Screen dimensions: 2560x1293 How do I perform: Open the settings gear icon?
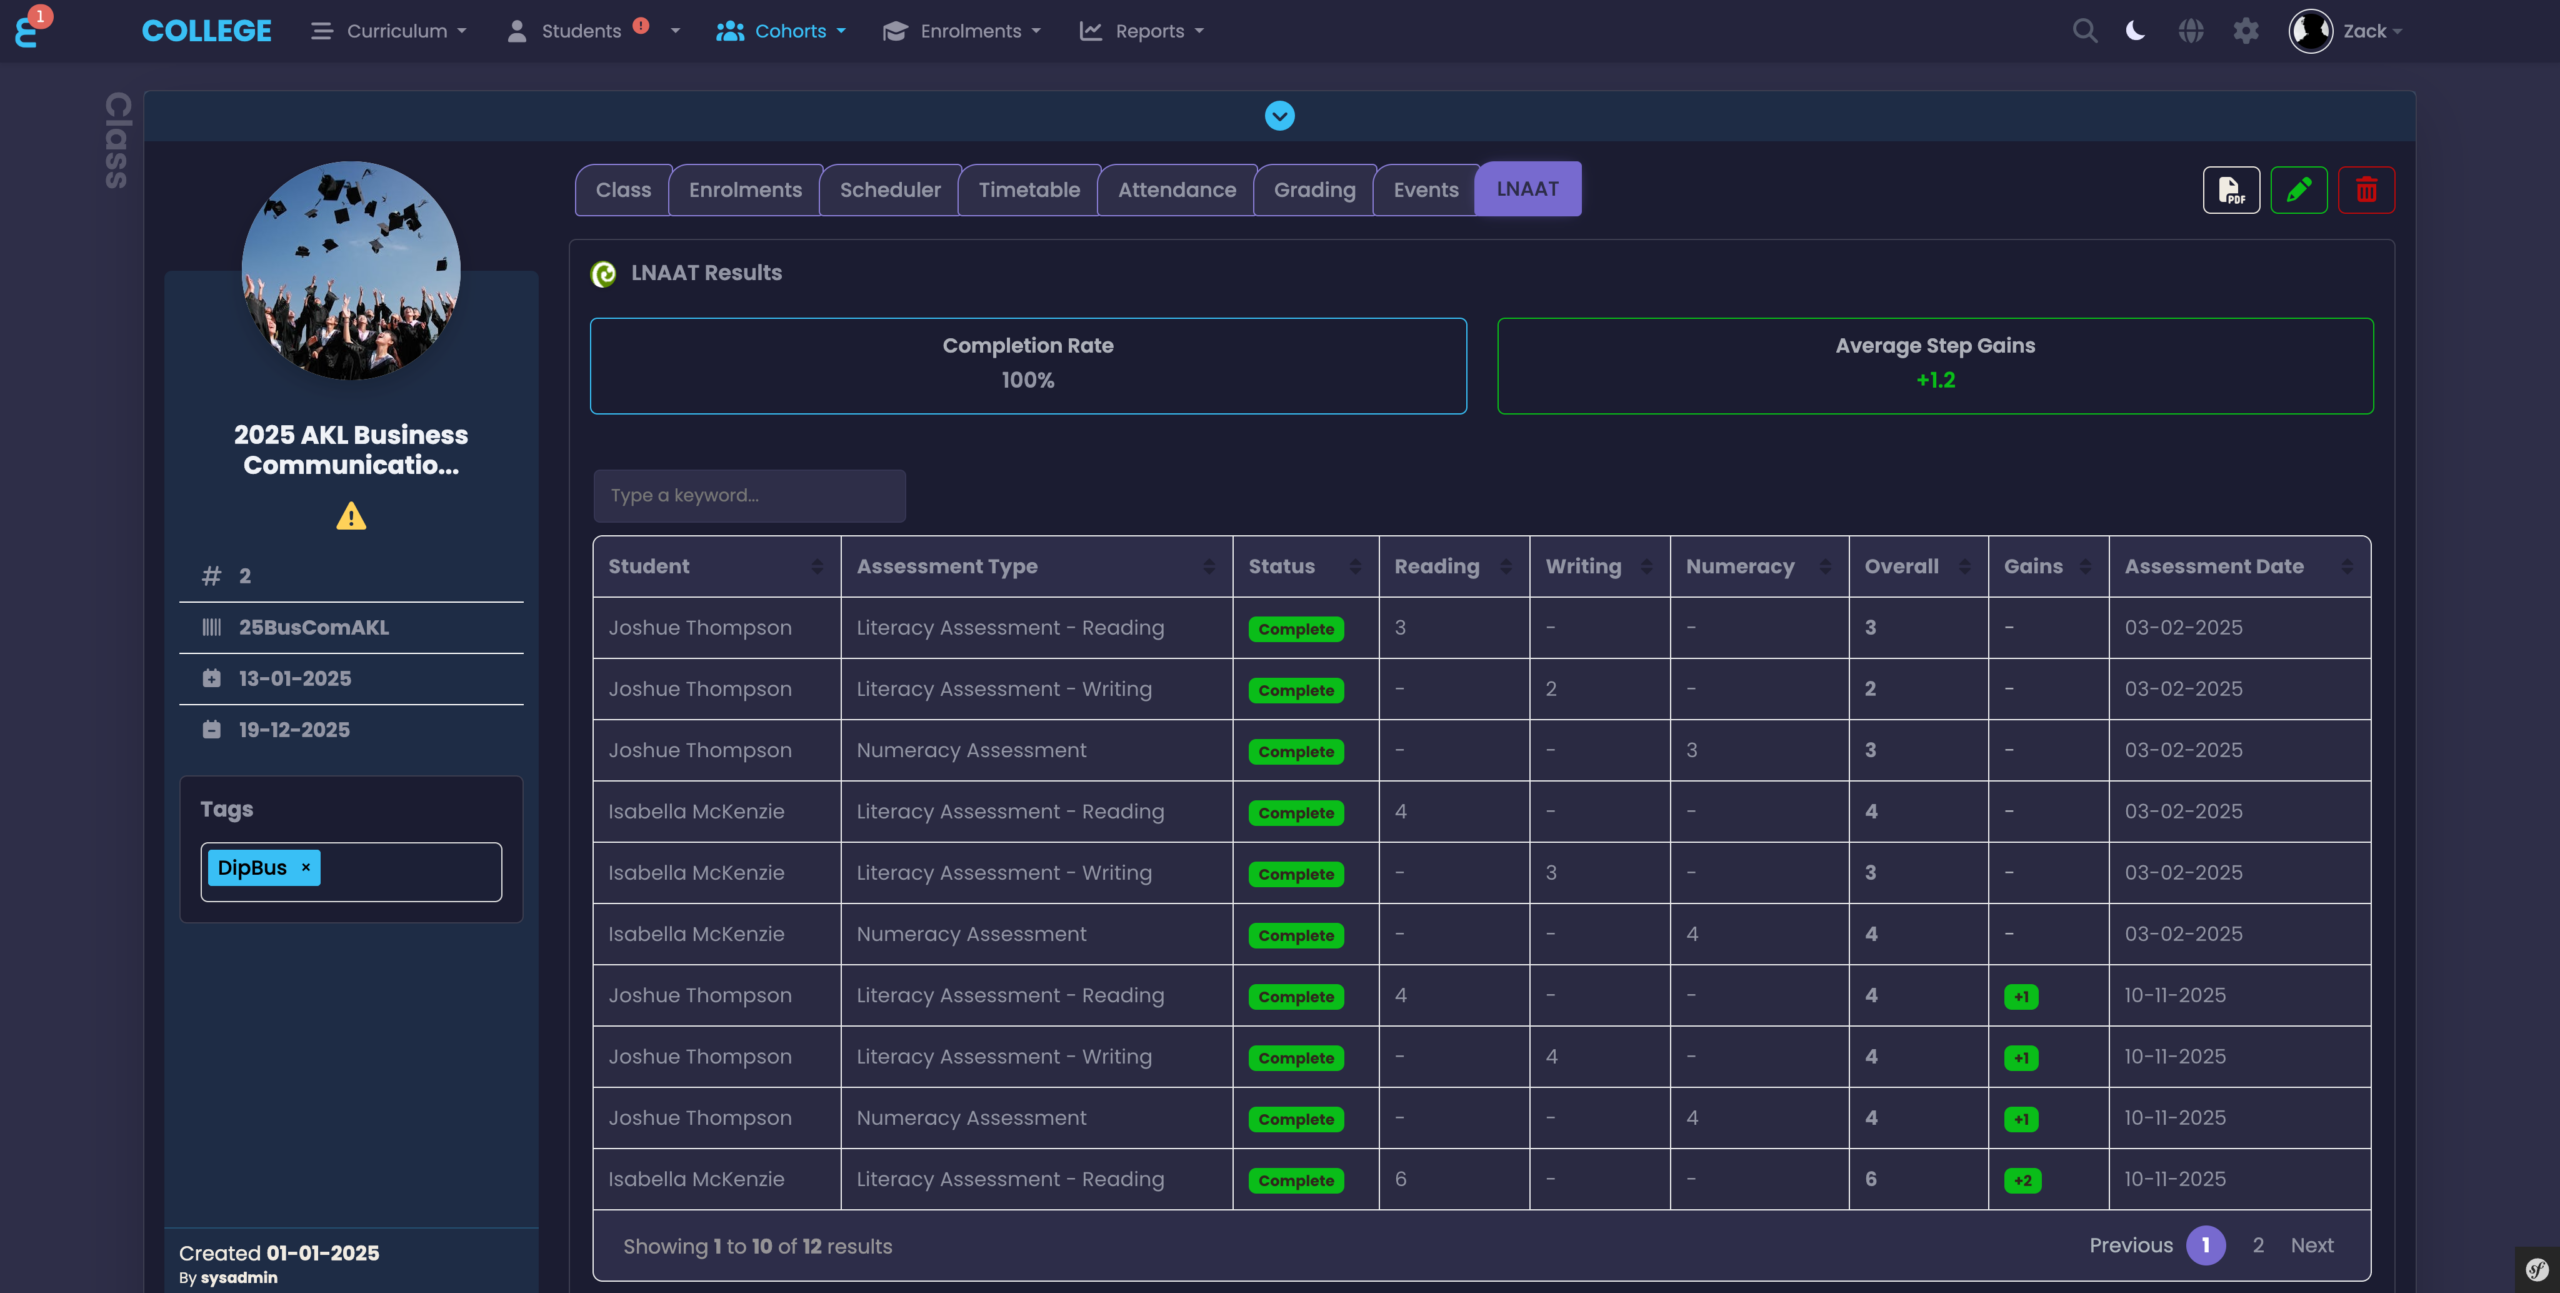pyautogui.click(x=2246, y=30)
